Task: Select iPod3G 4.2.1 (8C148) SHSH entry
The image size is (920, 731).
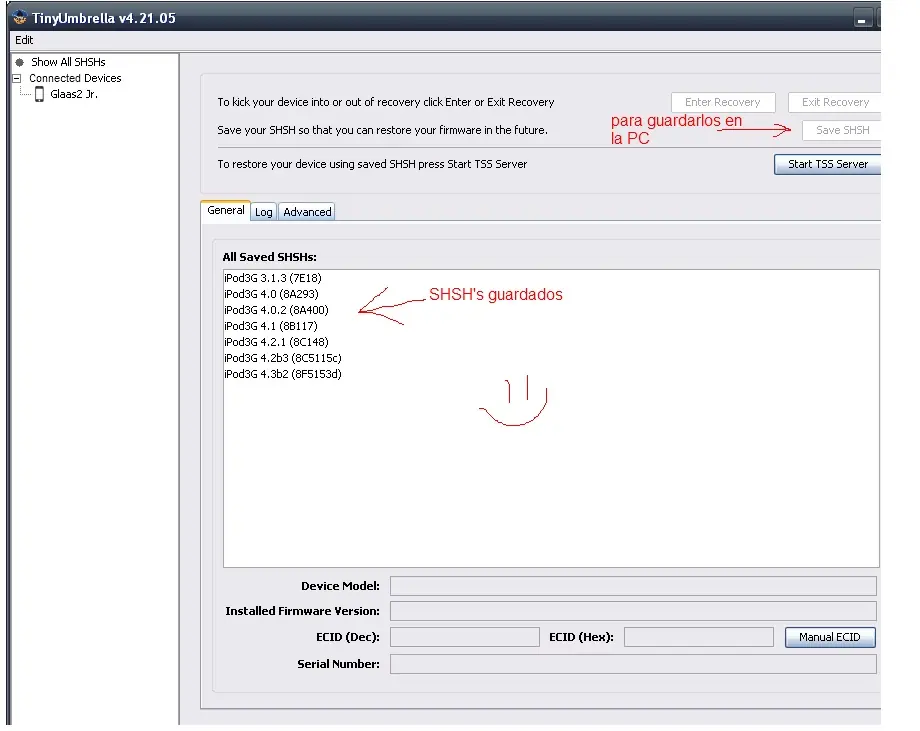Action: (x=276, y=341)
